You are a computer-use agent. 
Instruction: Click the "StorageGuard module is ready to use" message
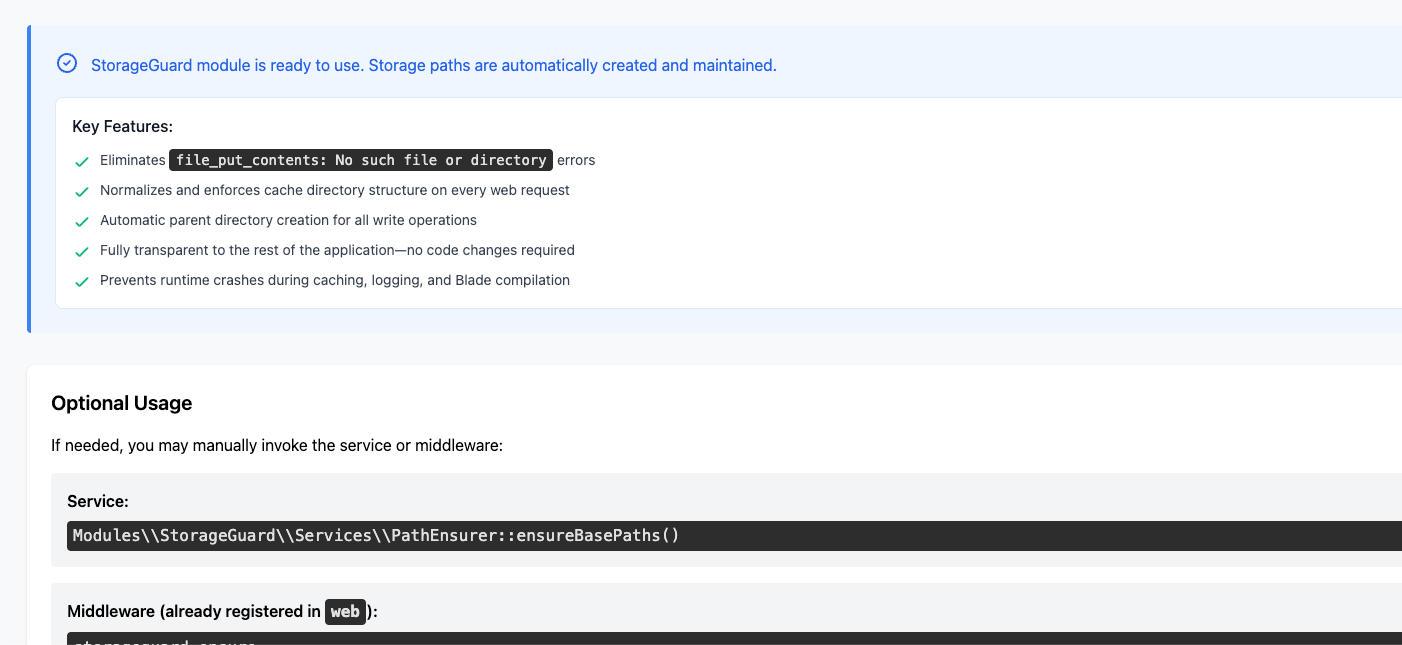[433, 65]
